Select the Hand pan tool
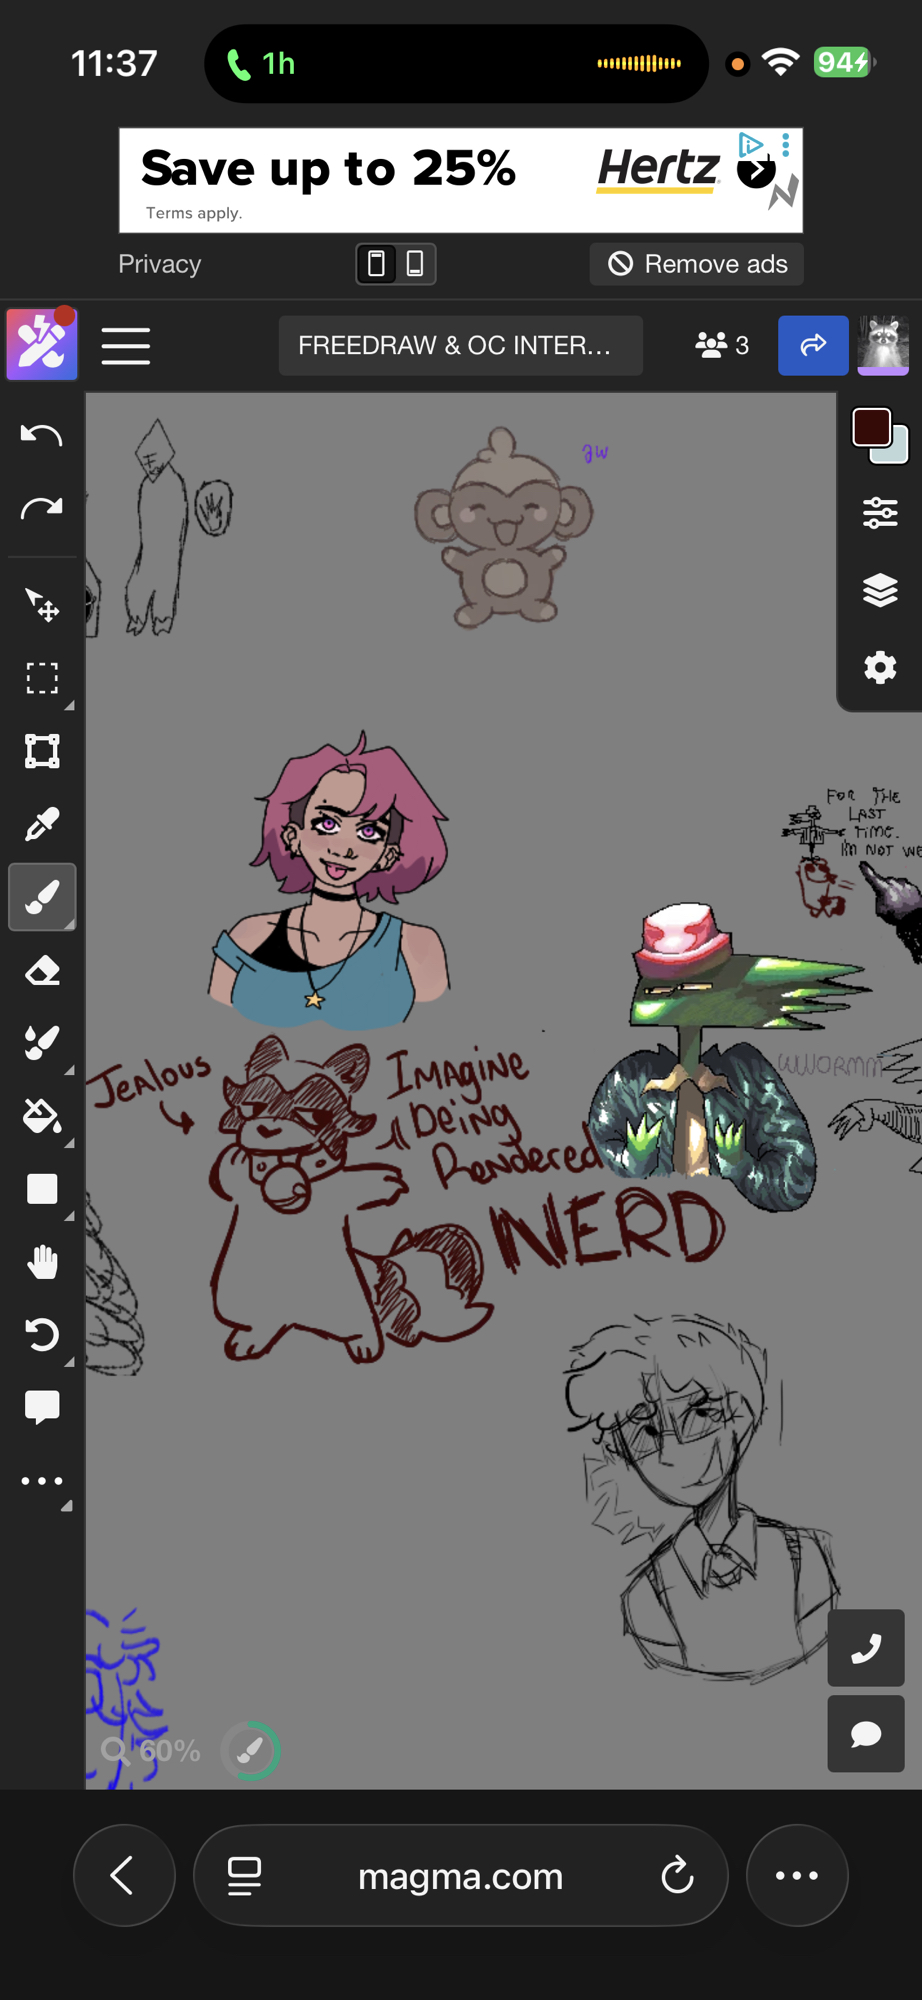The image size is (922, 2000). (42, 1262)
